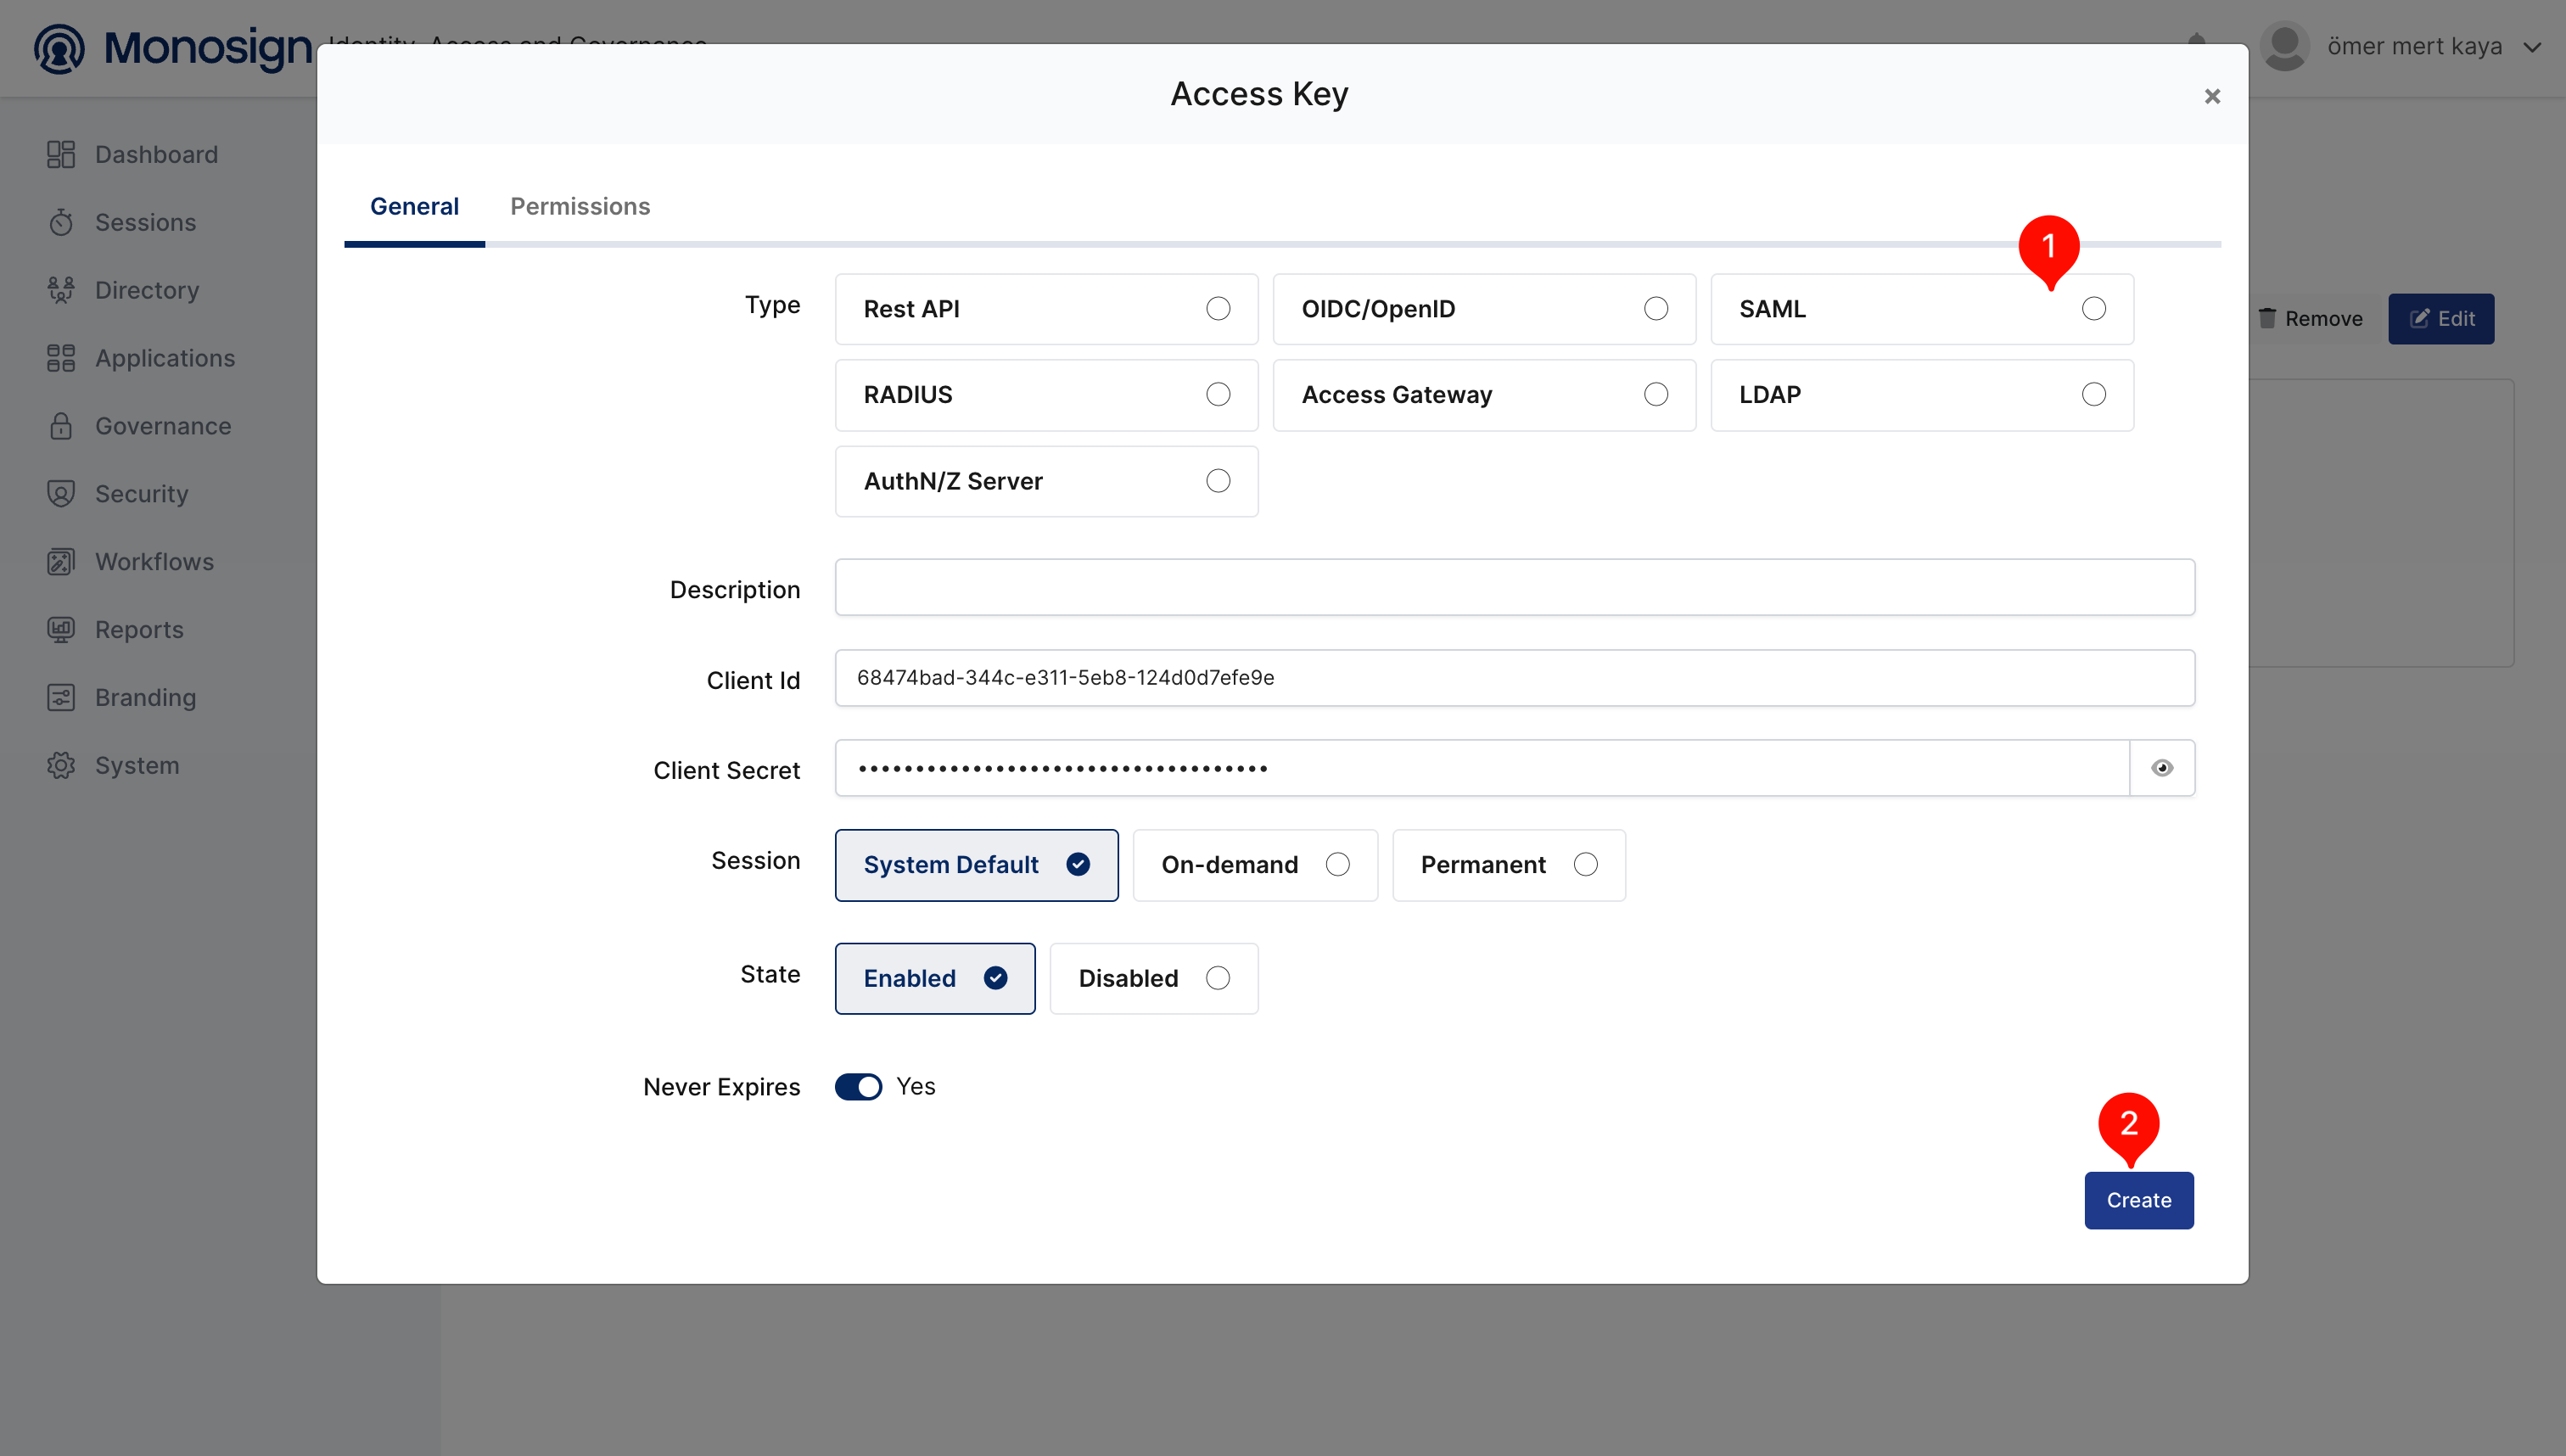Open the Applications sidebar item

tap(141, 358)
